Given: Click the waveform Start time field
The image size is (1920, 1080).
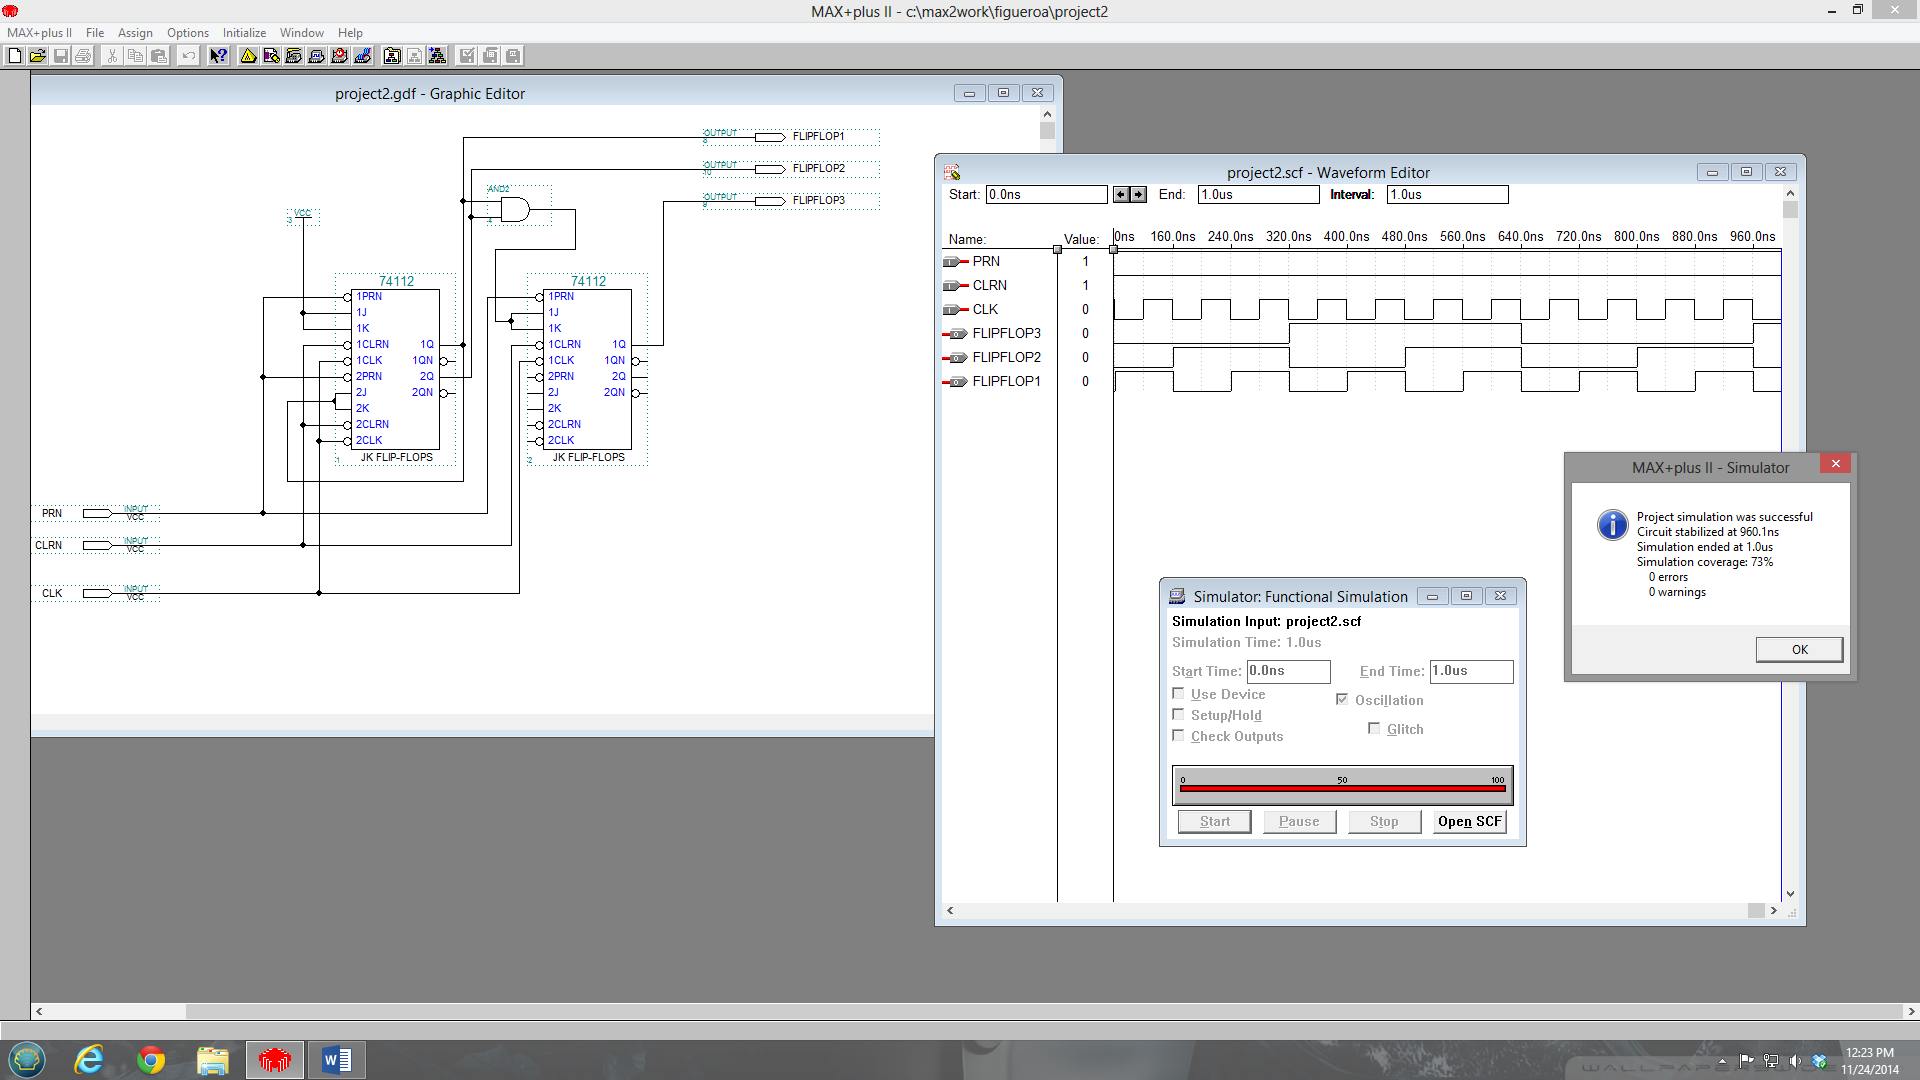Looking at the screenshot, I should [1046, 195].
